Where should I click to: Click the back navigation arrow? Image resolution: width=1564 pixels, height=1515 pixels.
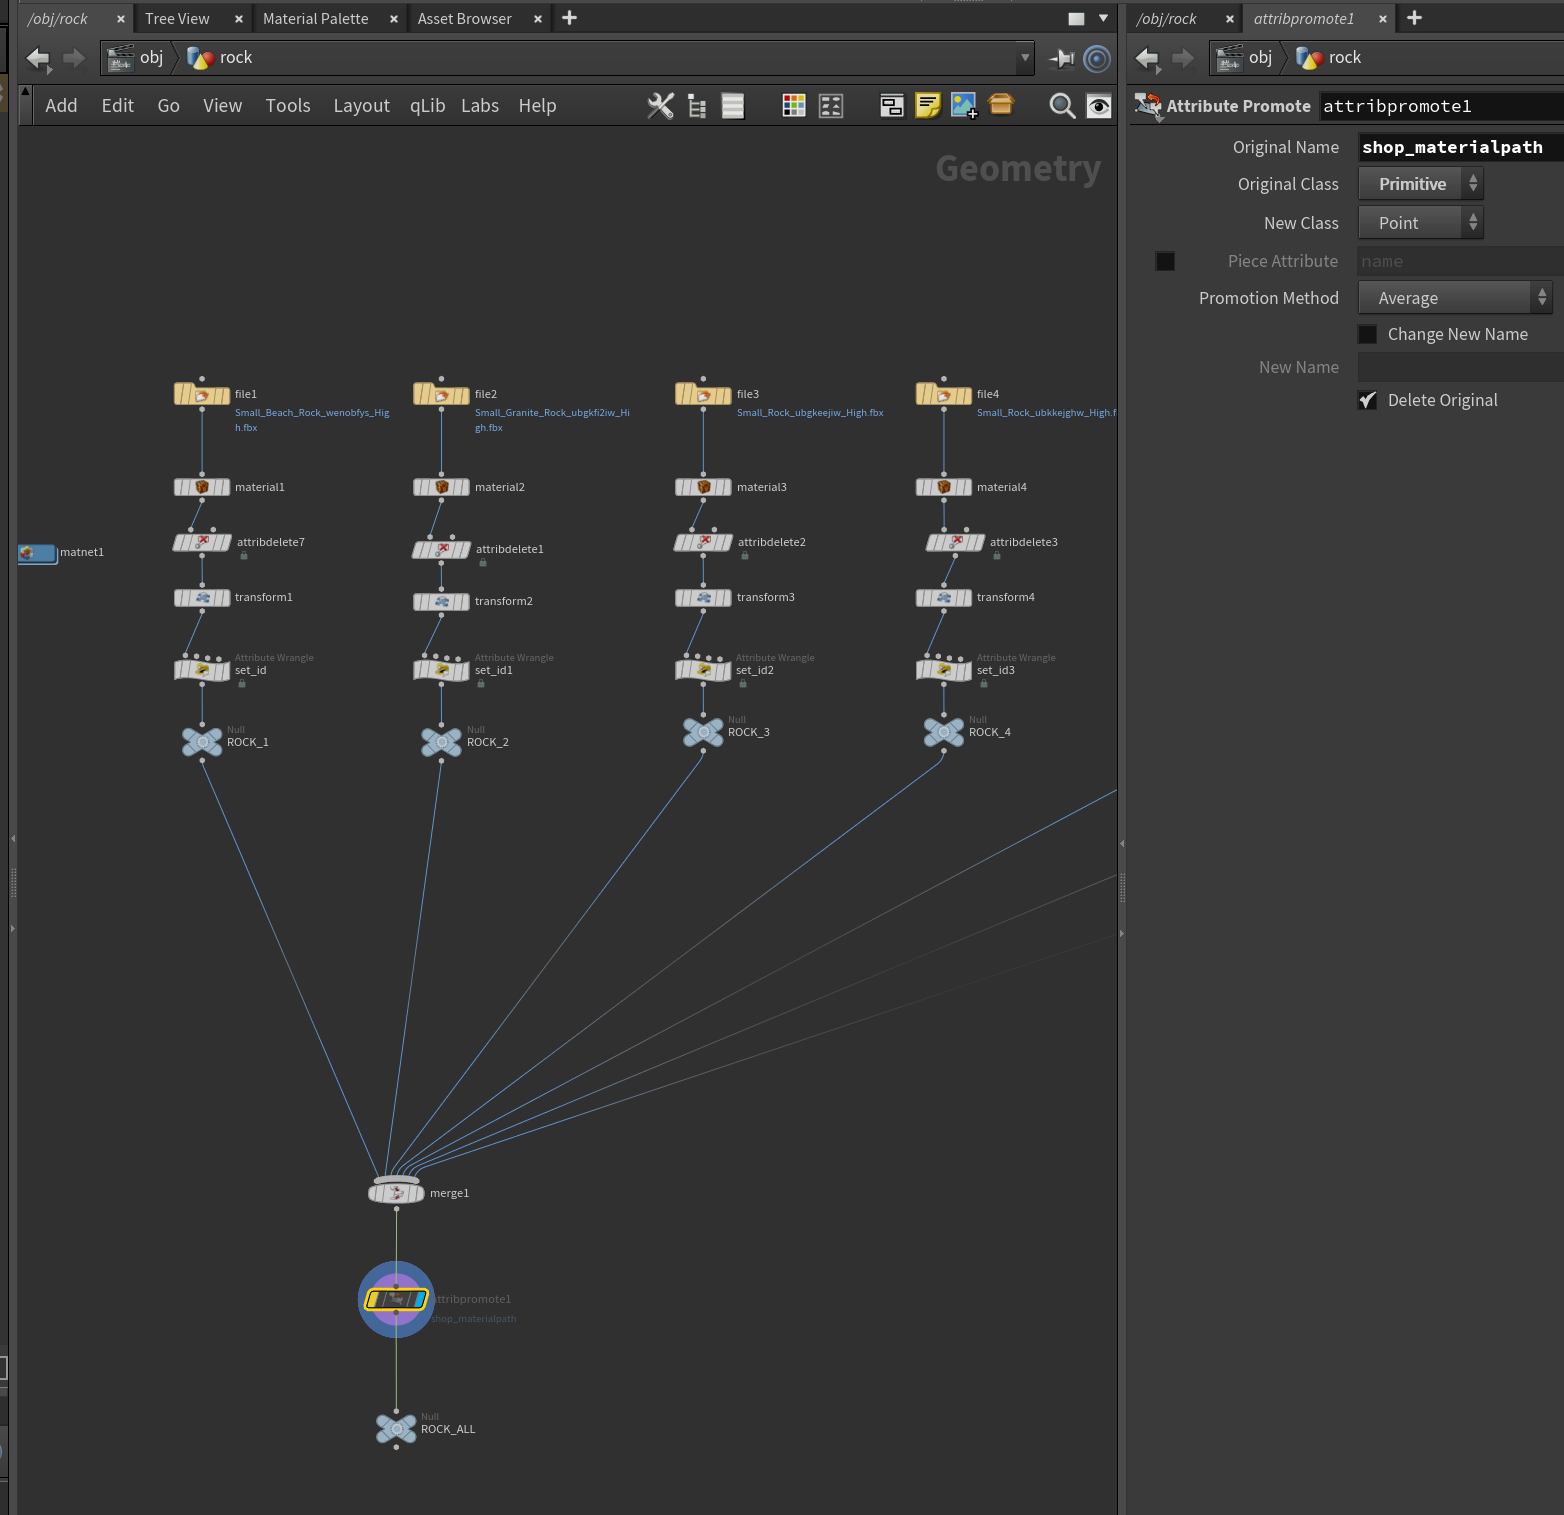(x=38, y=59)
